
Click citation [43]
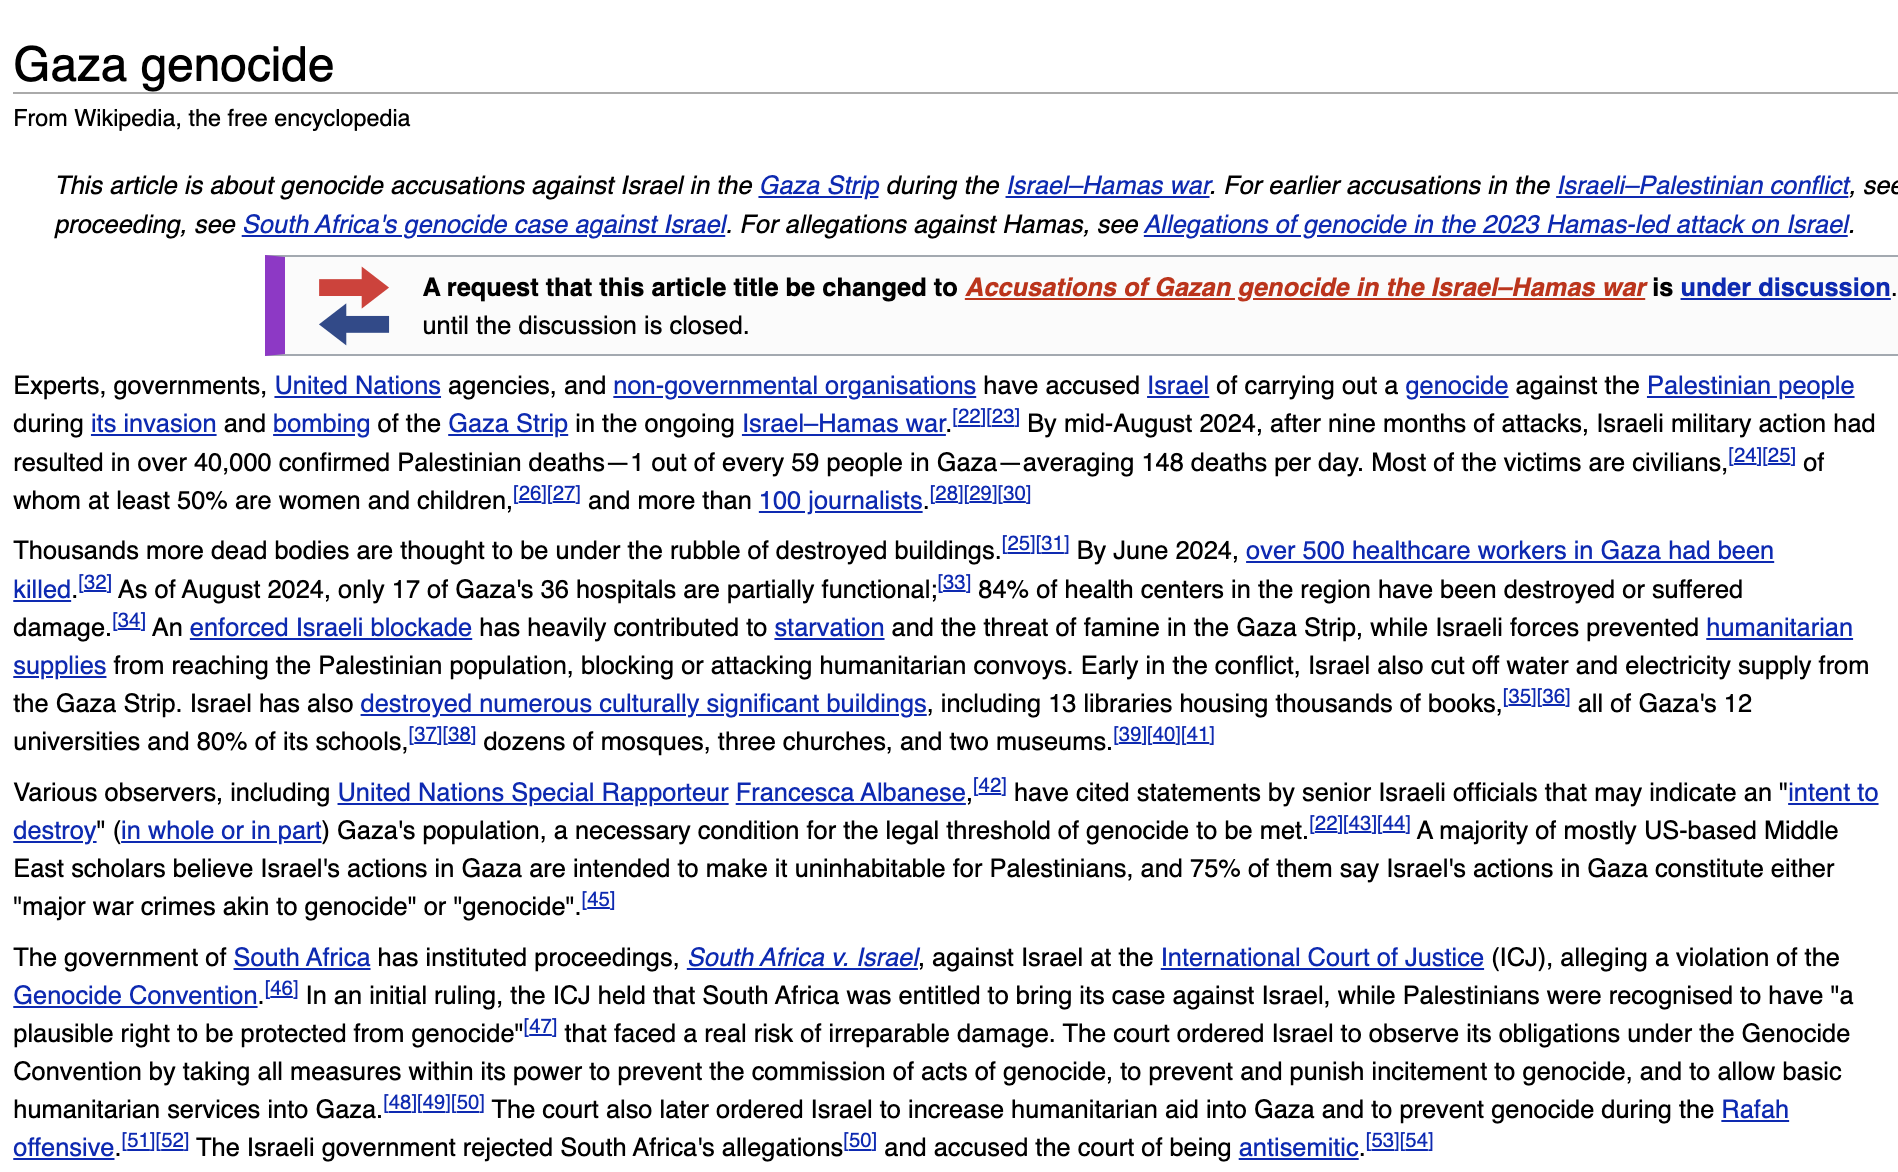pyautogui.click(x=1360, y=824)
